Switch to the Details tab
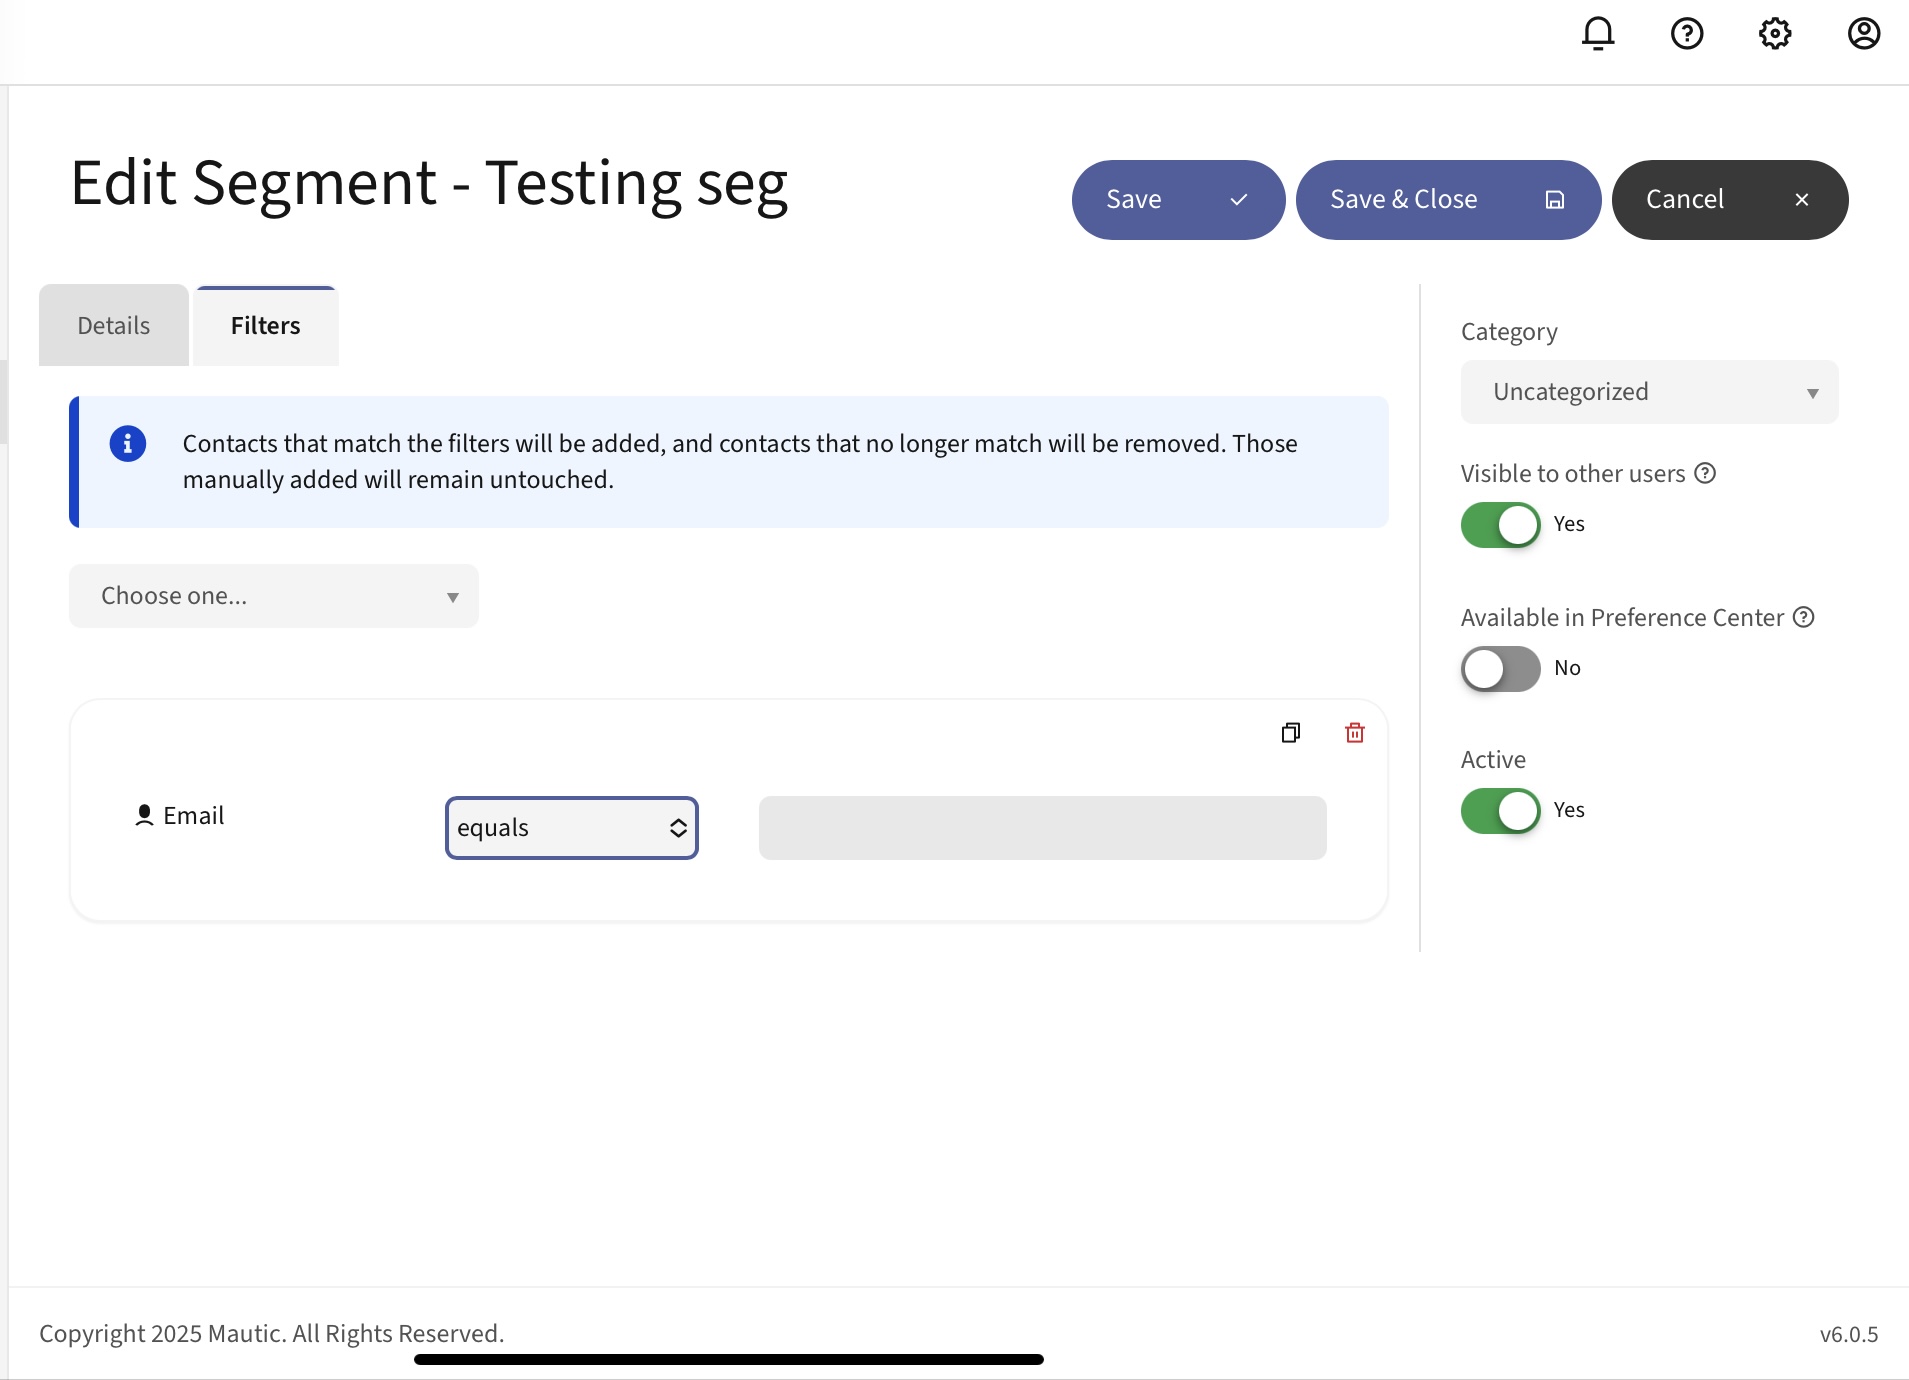This screenshot has height=1380, width=1909. click(114, 326)
